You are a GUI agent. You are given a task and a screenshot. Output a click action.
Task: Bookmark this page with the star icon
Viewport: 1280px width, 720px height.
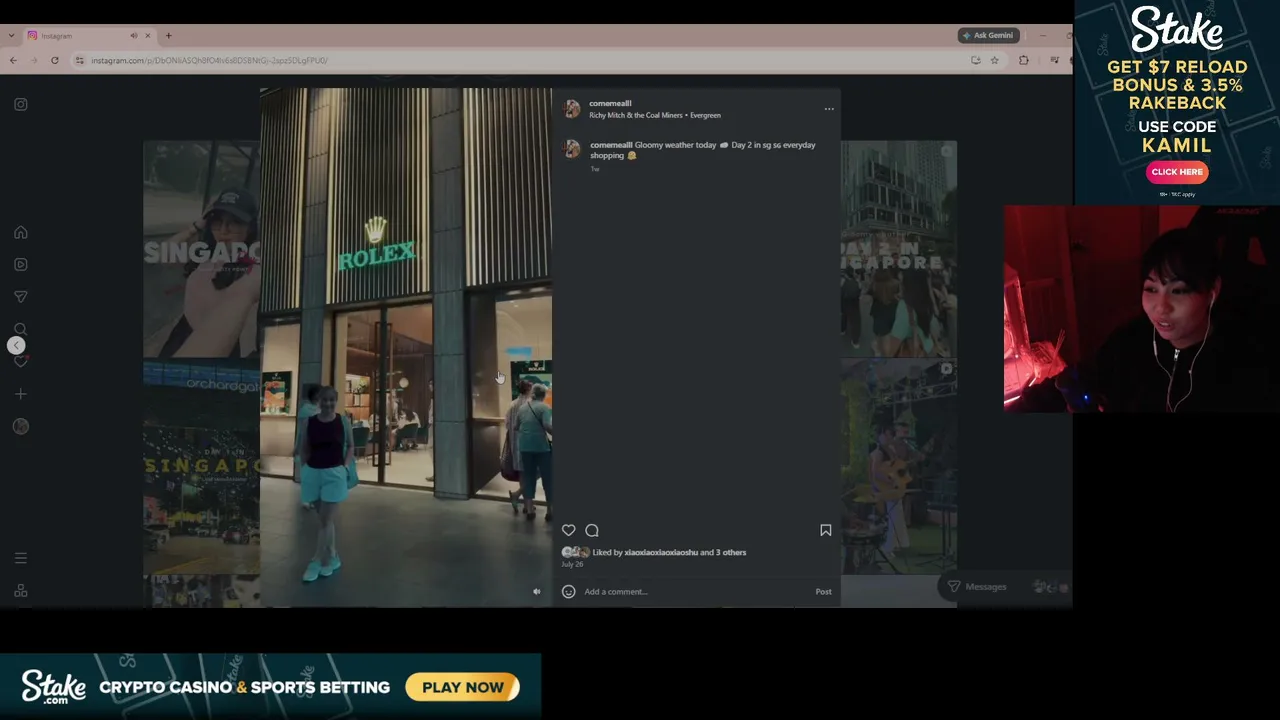994,60
